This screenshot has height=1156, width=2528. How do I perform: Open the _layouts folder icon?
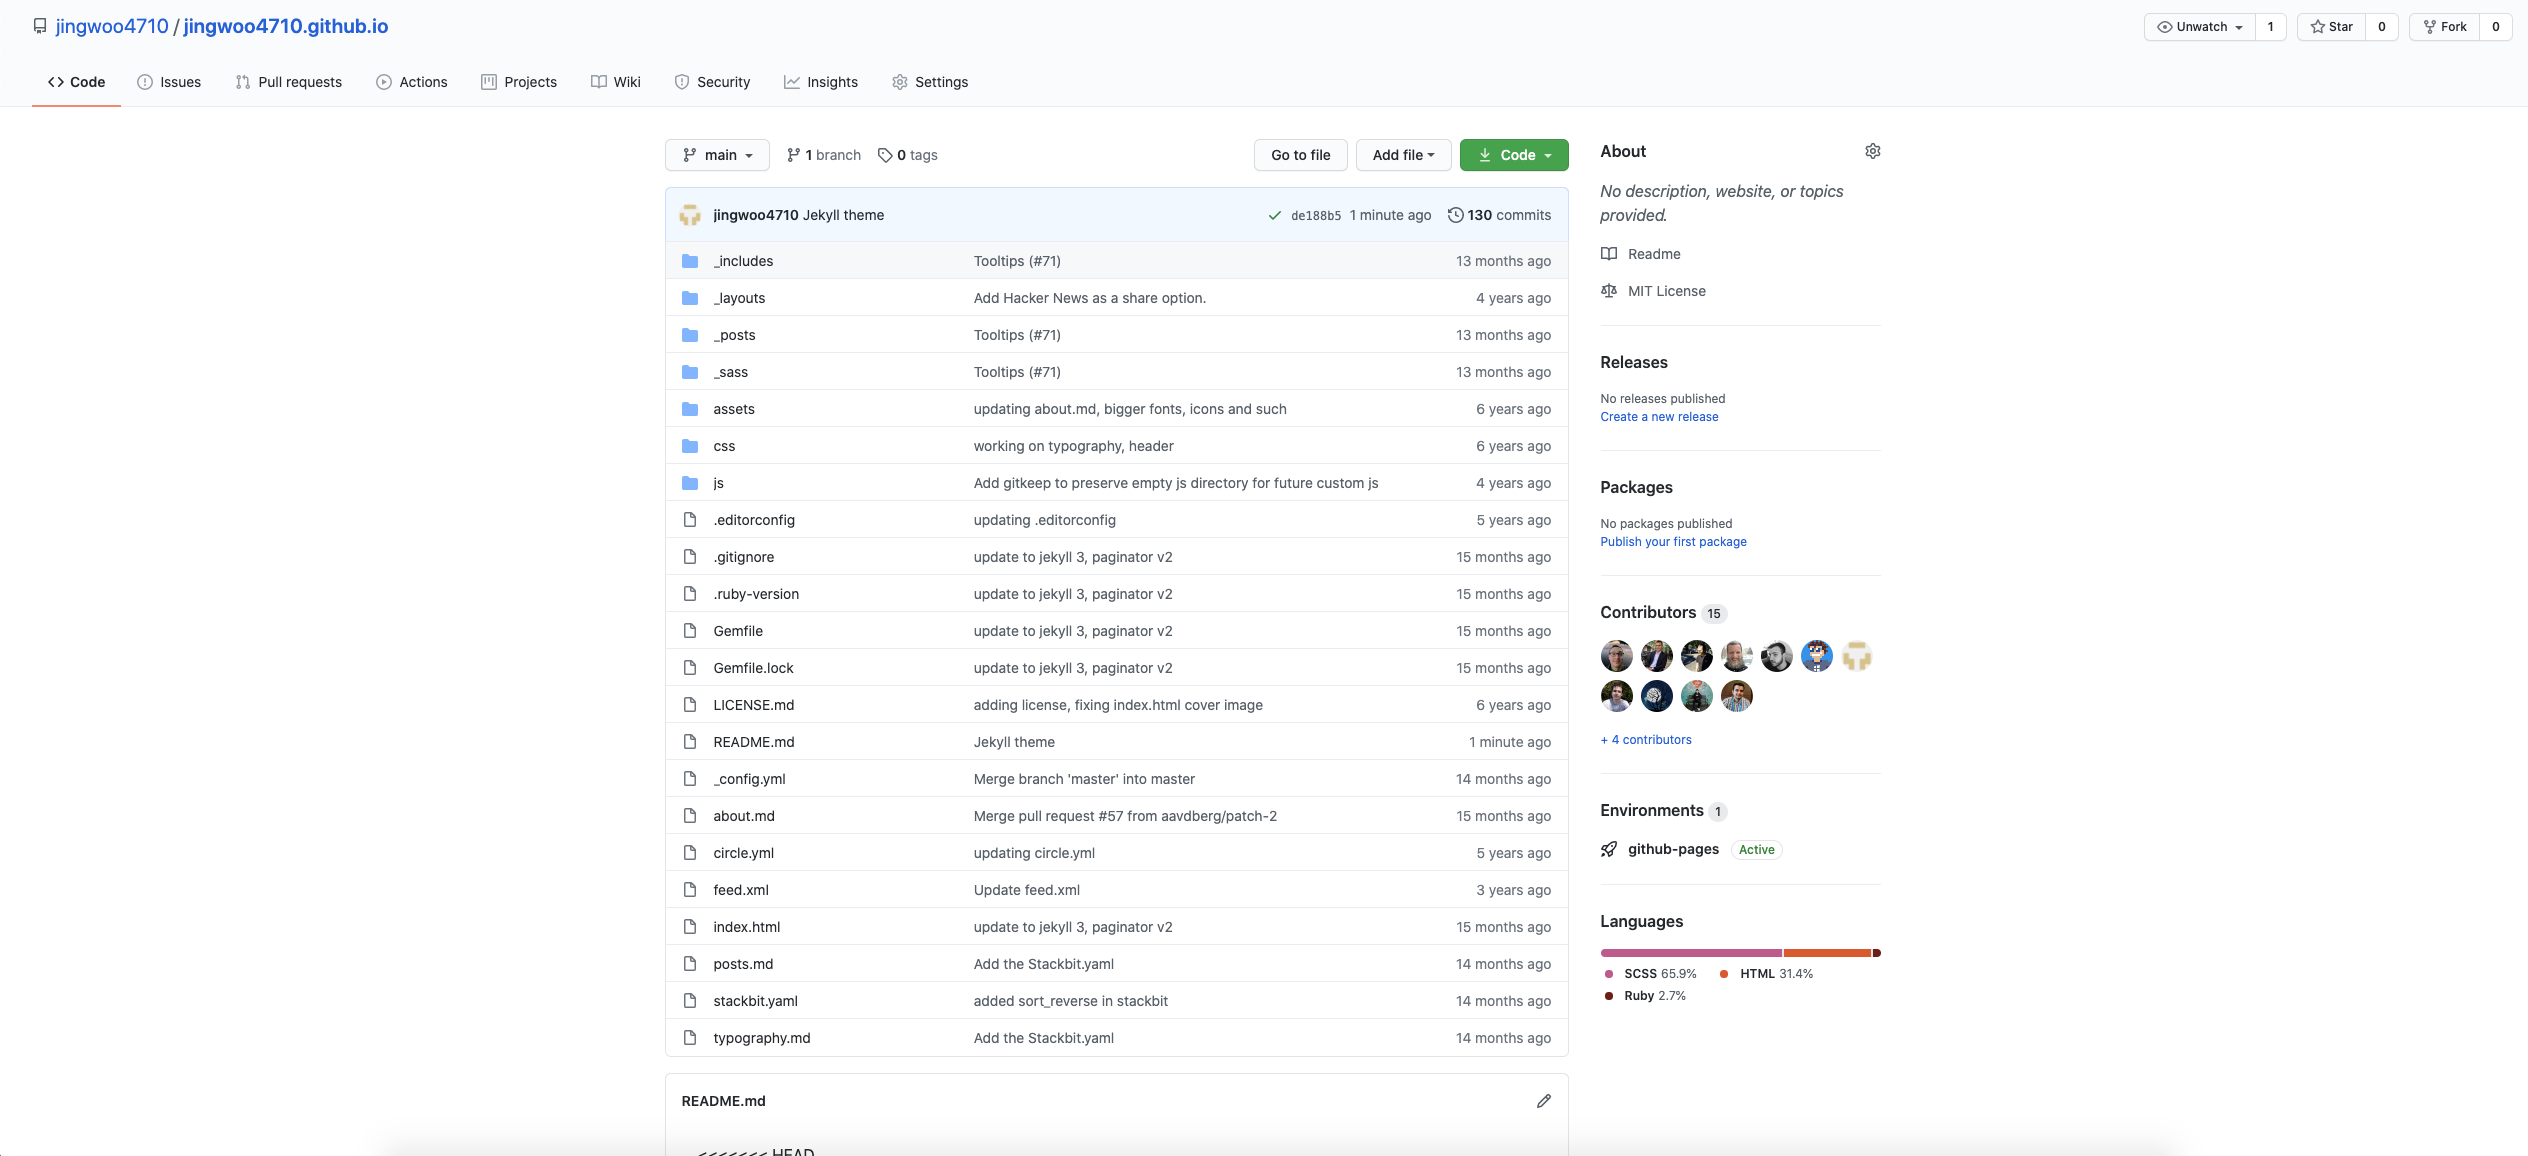[x=690, y=298]
